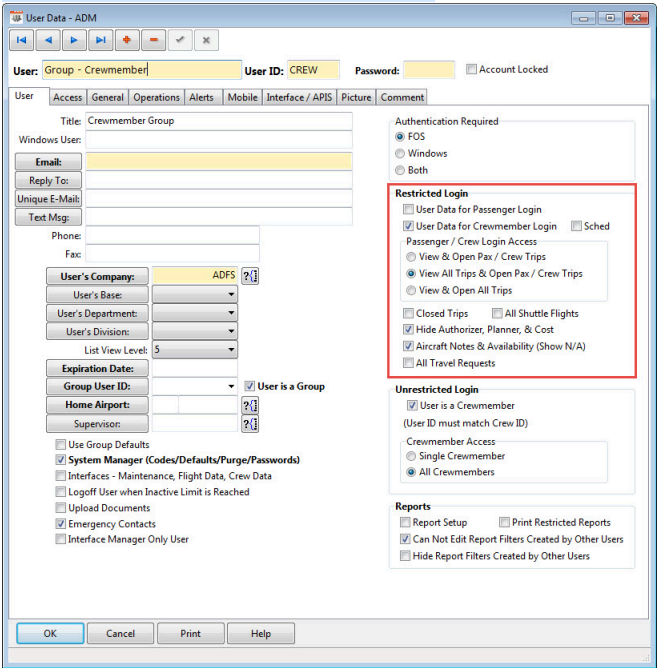This screenshot has width=662, height=668.
Task: Select the Windows authentication radio button
Action: (401, 154)
